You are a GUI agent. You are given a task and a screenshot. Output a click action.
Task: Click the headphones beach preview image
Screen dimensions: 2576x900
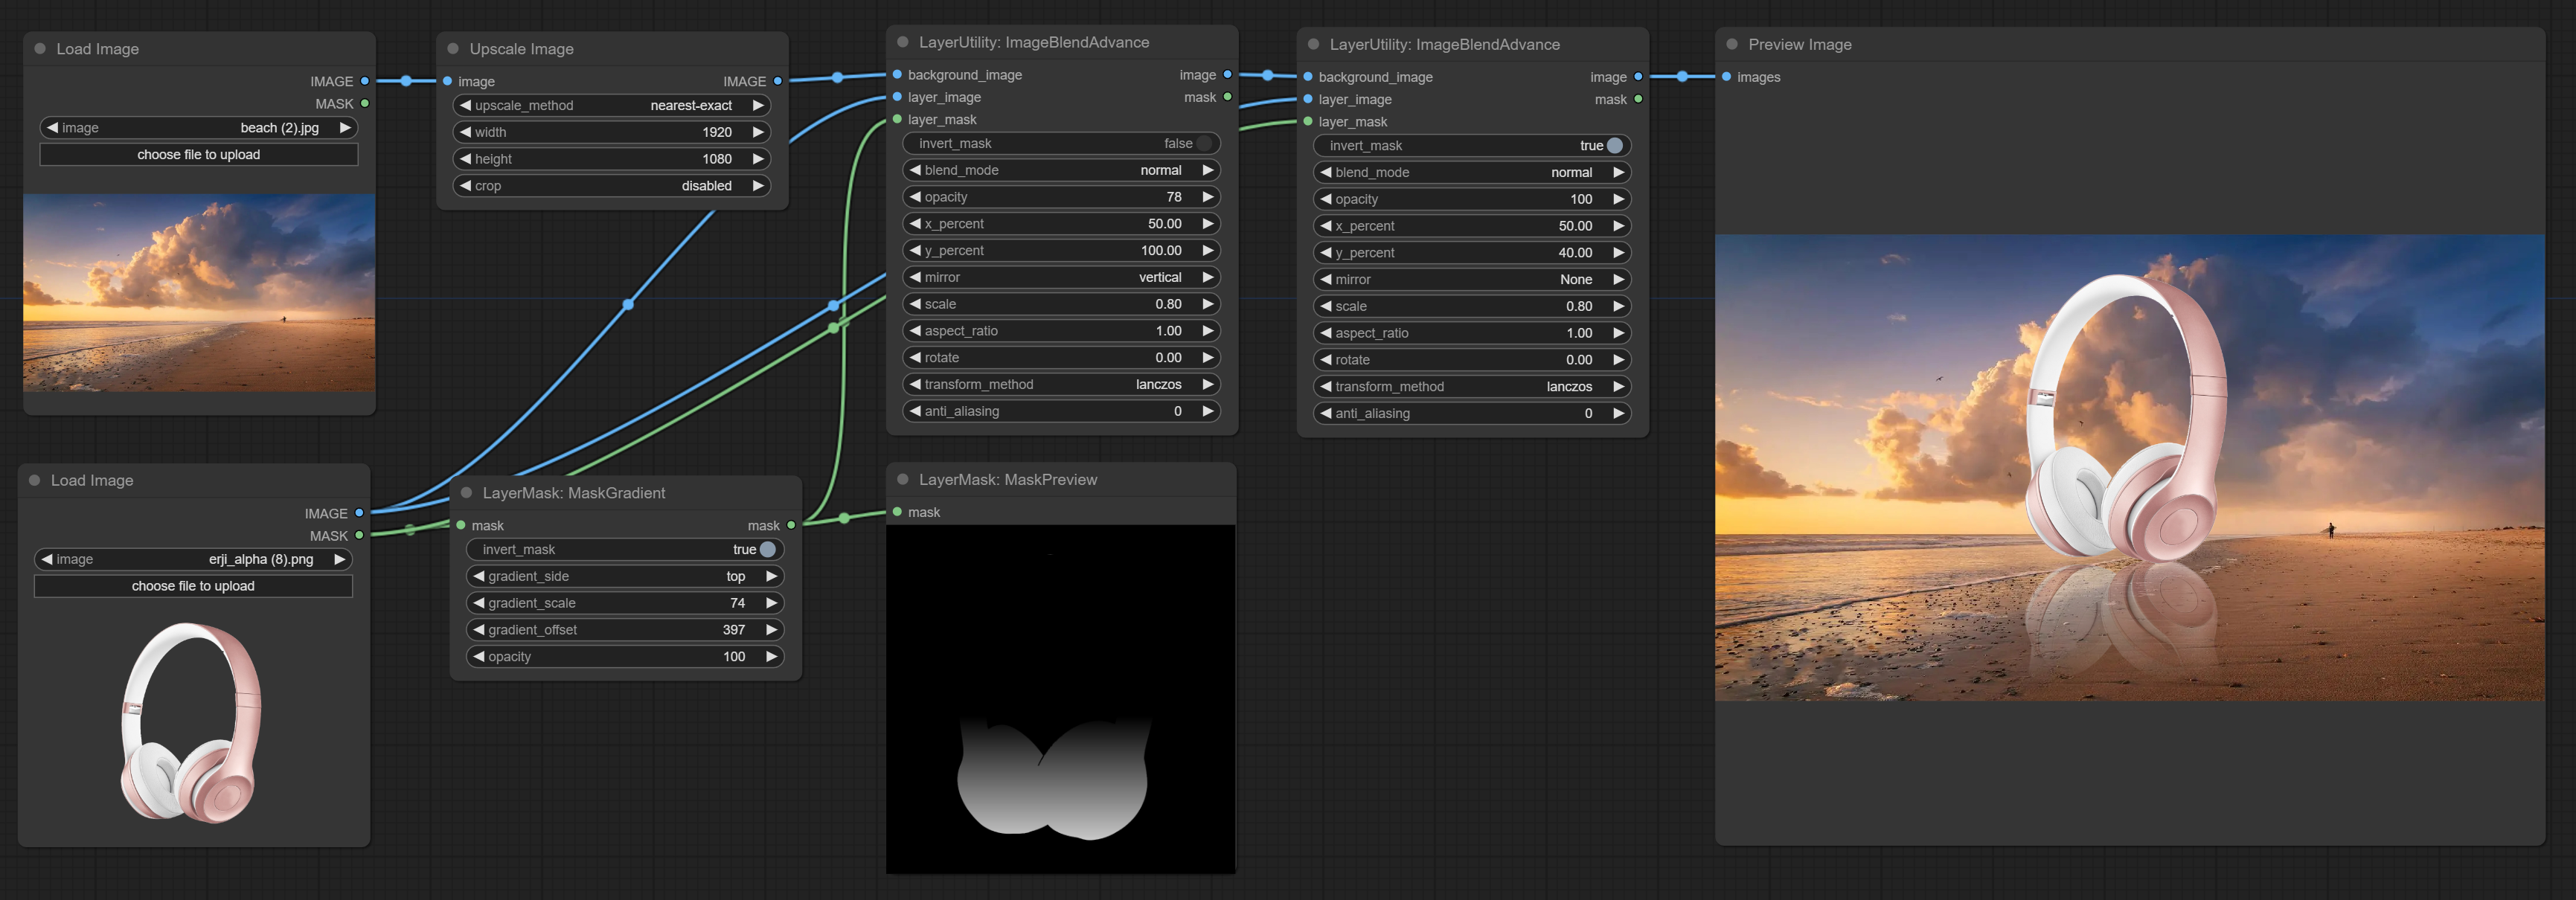coord(2129,467)
